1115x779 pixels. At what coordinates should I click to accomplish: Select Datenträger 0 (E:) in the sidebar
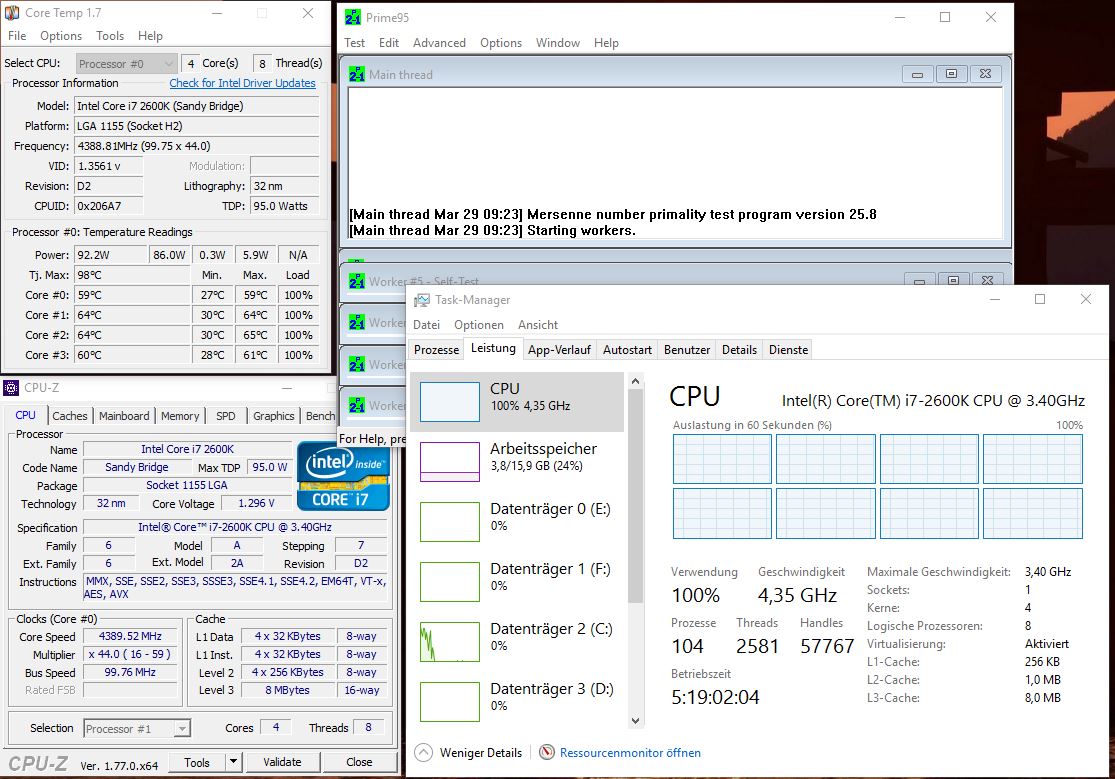[x=517, y=521]
